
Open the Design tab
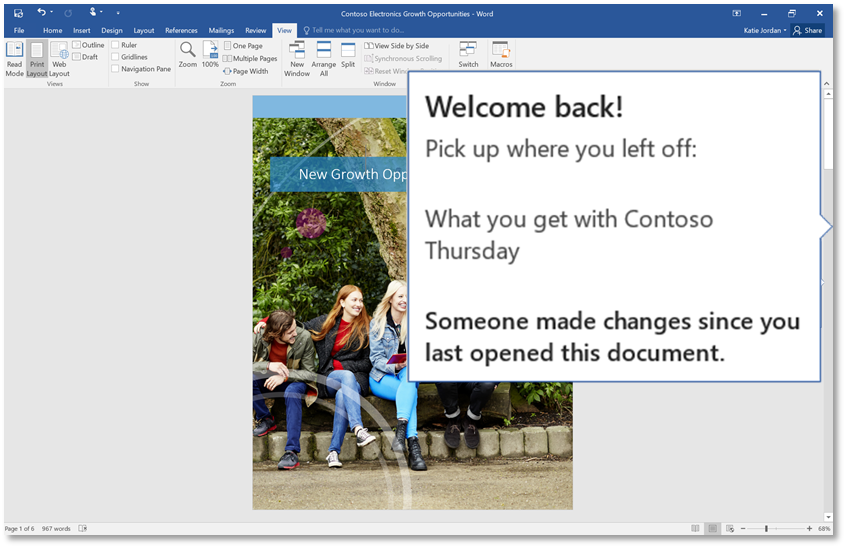tap(112, 30)
